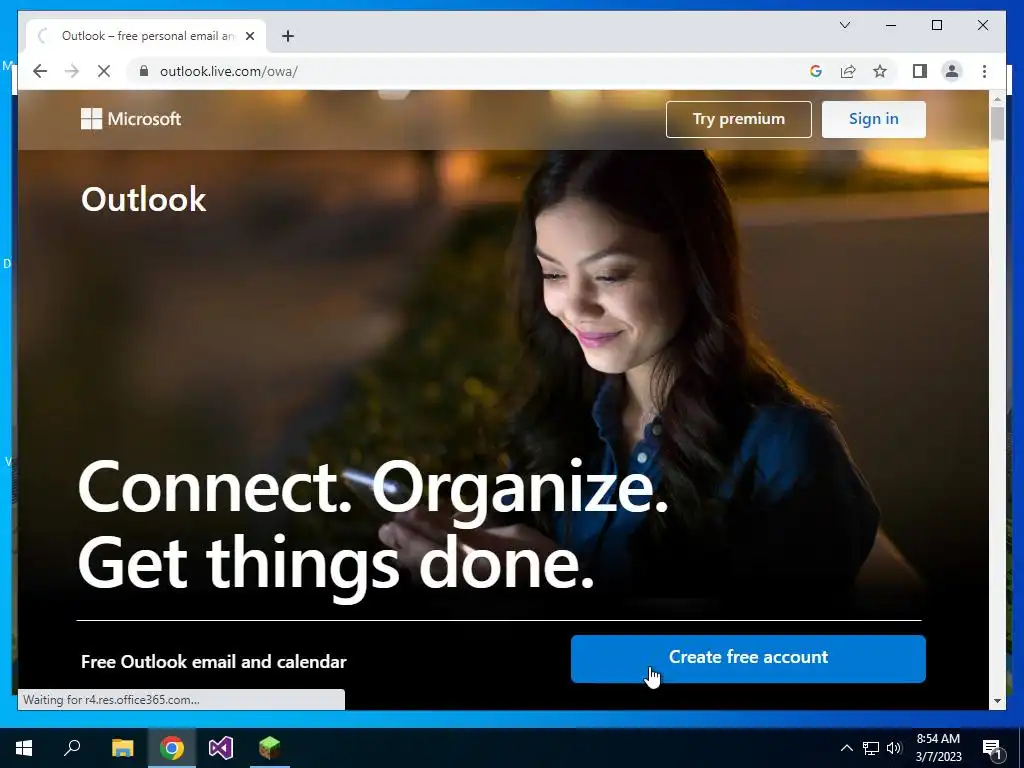The height and width of the screenshot is (768, 1024).
Task: Close the Outlook tab
Action: [x=249, y=36]
